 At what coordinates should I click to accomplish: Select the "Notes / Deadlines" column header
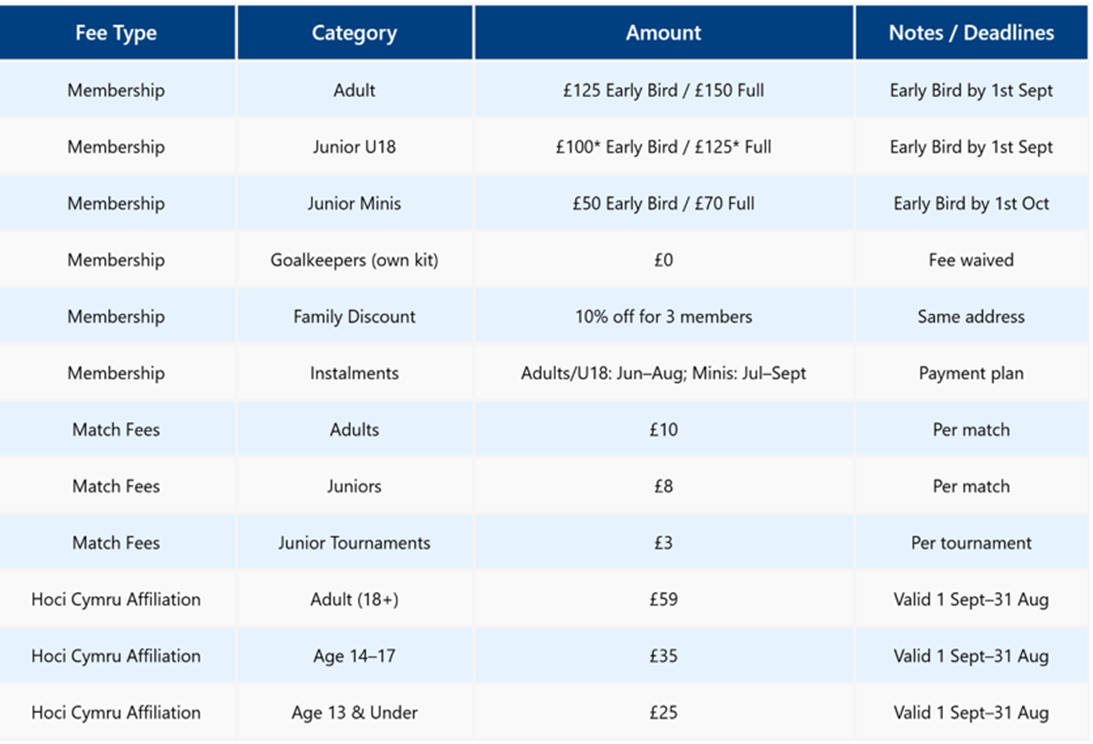(971, 33)
